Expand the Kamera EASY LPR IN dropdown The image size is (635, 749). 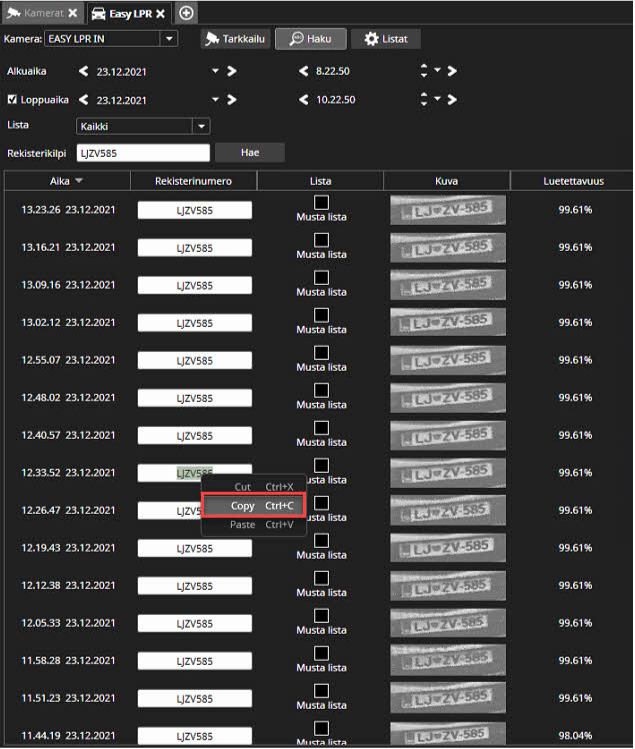(x=169, y=39)
